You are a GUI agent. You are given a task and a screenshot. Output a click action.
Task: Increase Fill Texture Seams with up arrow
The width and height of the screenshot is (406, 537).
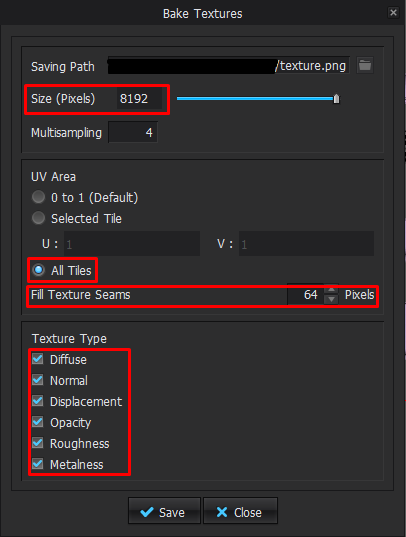pyautogui.click(x=331, y=290)
